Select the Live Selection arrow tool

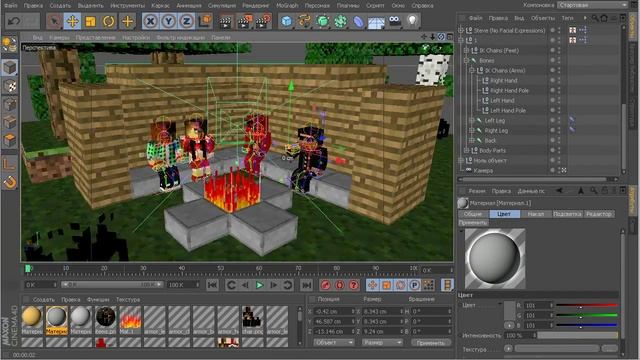(x=54, y=21)
